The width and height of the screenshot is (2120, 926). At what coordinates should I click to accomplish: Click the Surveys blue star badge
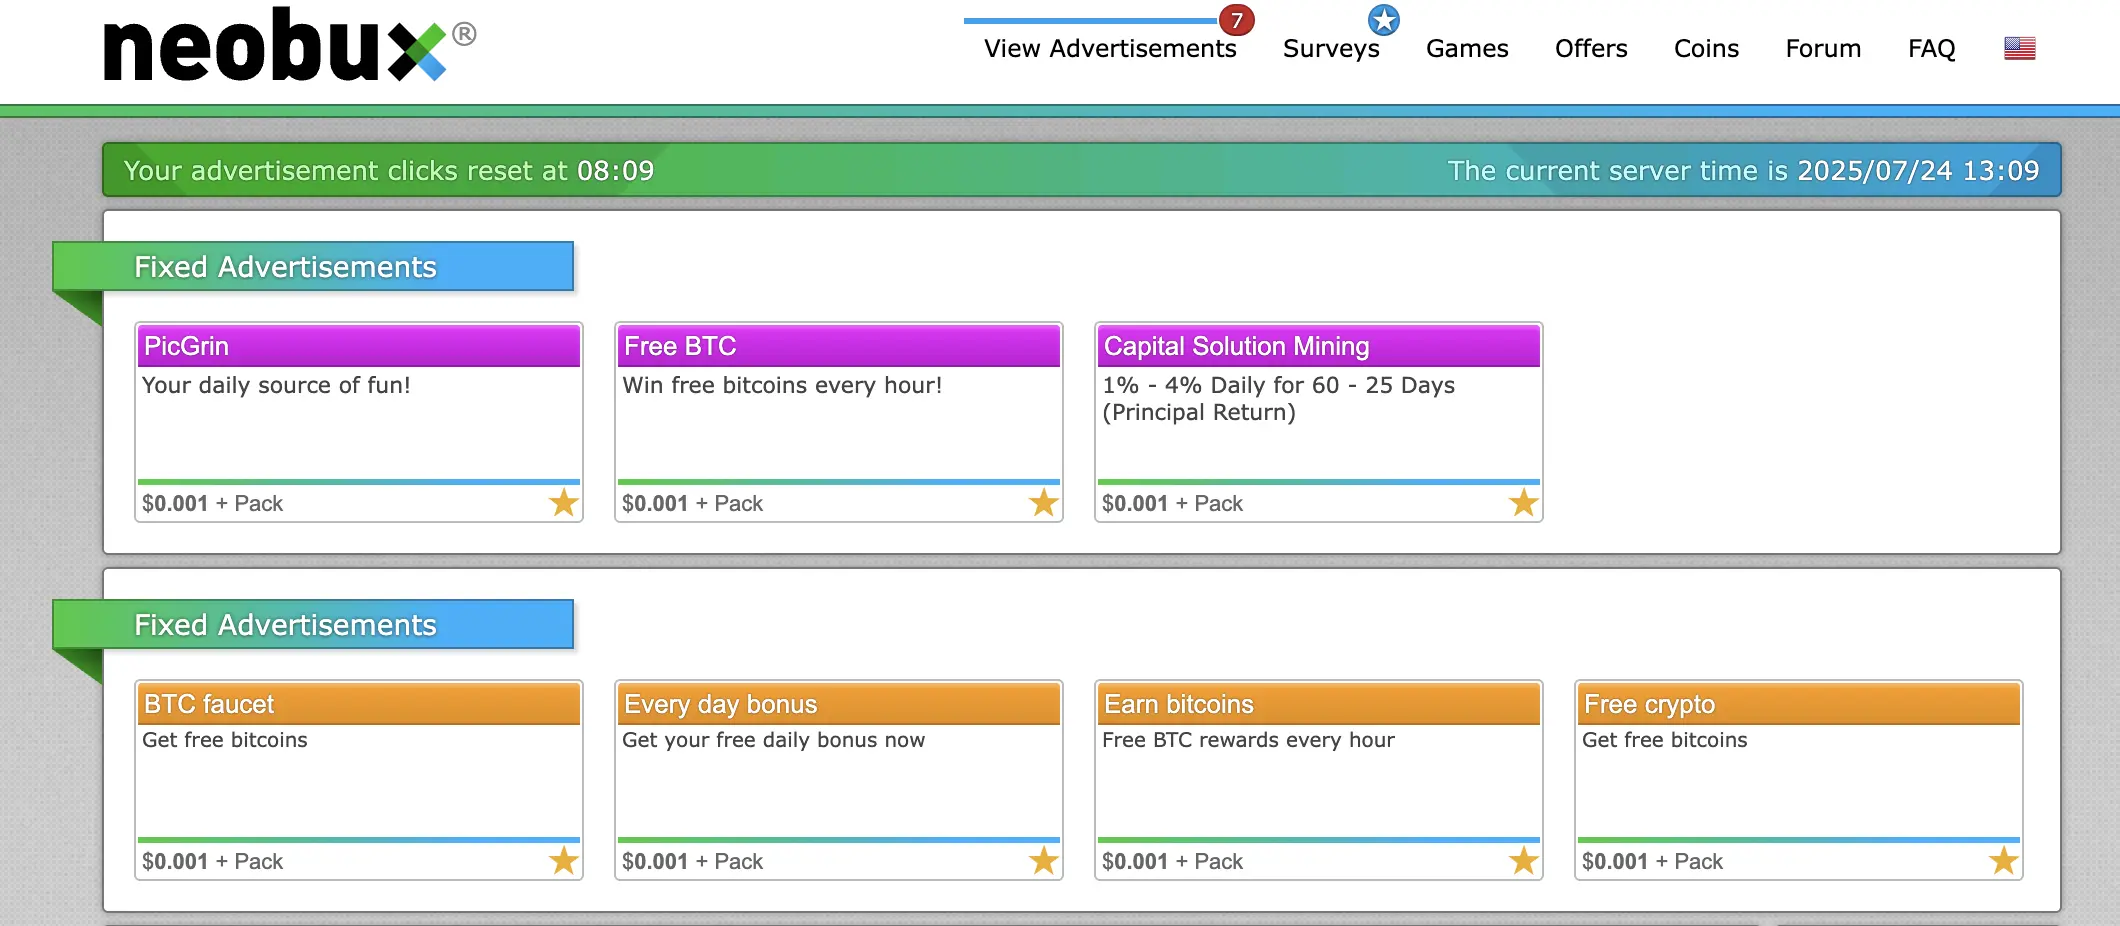pyautogui.click(x=1384, y=19)
